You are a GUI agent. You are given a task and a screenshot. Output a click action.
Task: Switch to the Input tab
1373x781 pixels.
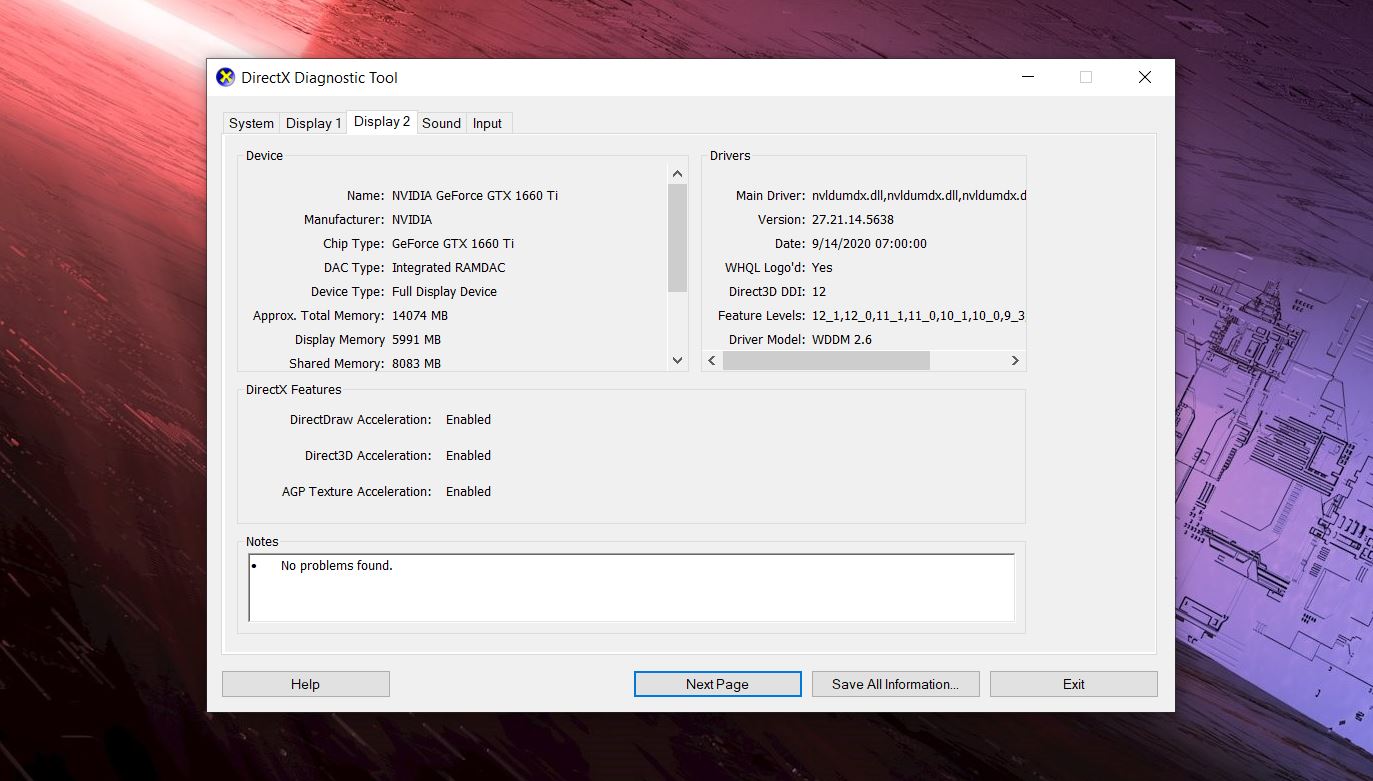coord(487,123)
